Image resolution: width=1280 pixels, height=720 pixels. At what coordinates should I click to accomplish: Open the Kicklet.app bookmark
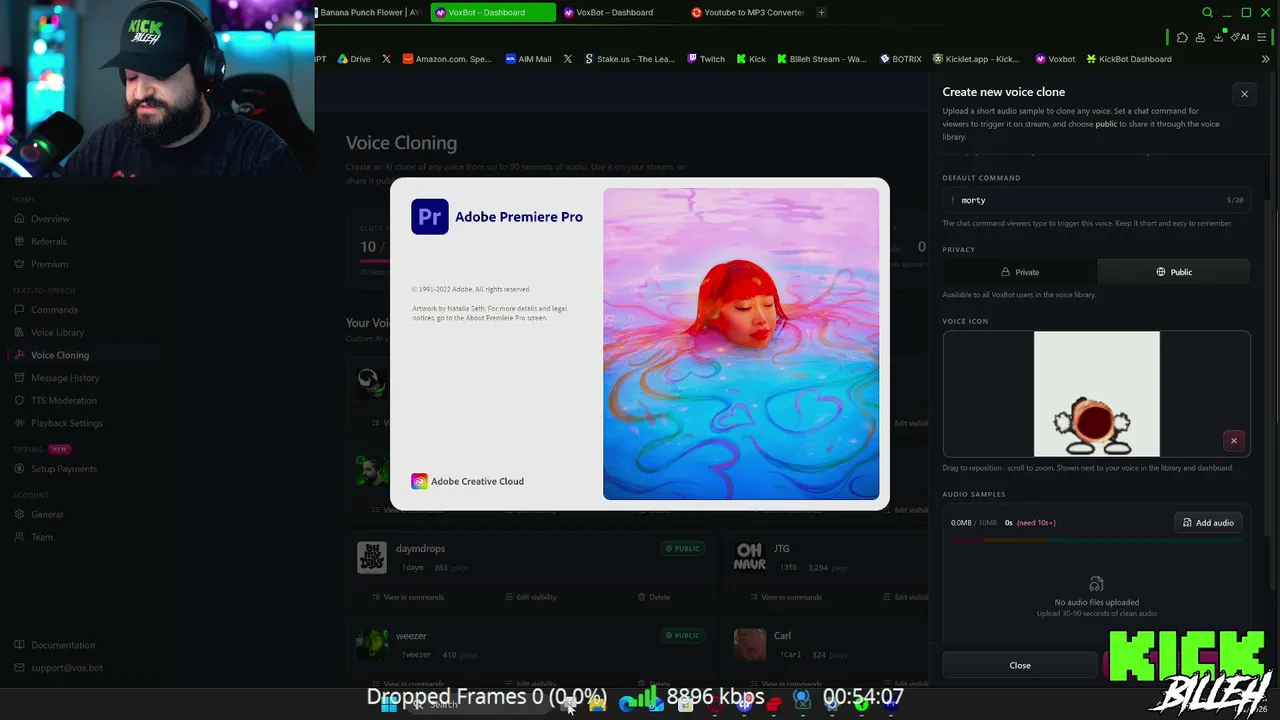tap(976, 59)
